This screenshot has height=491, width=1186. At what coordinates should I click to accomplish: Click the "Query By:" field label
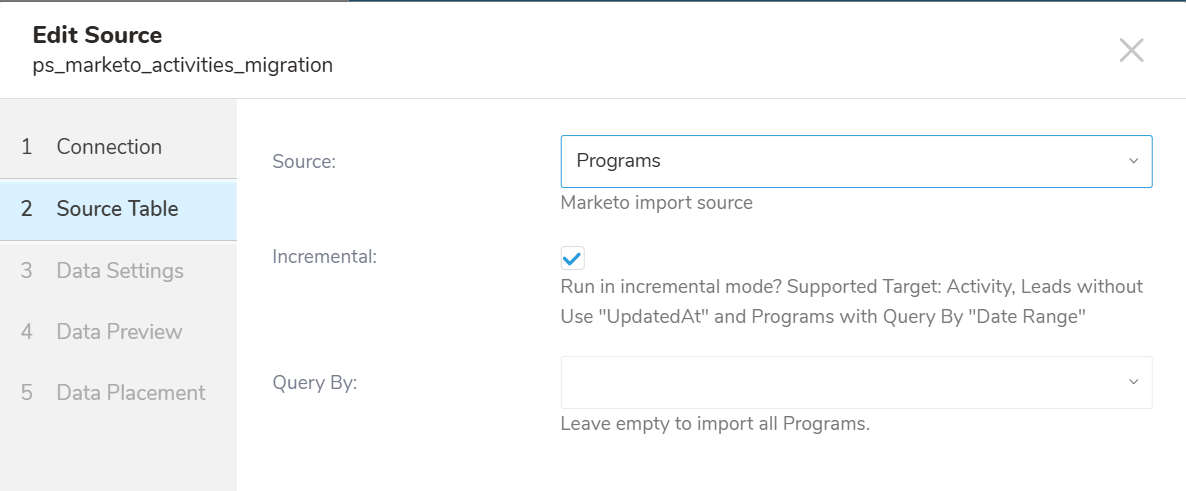coord(314,382)
